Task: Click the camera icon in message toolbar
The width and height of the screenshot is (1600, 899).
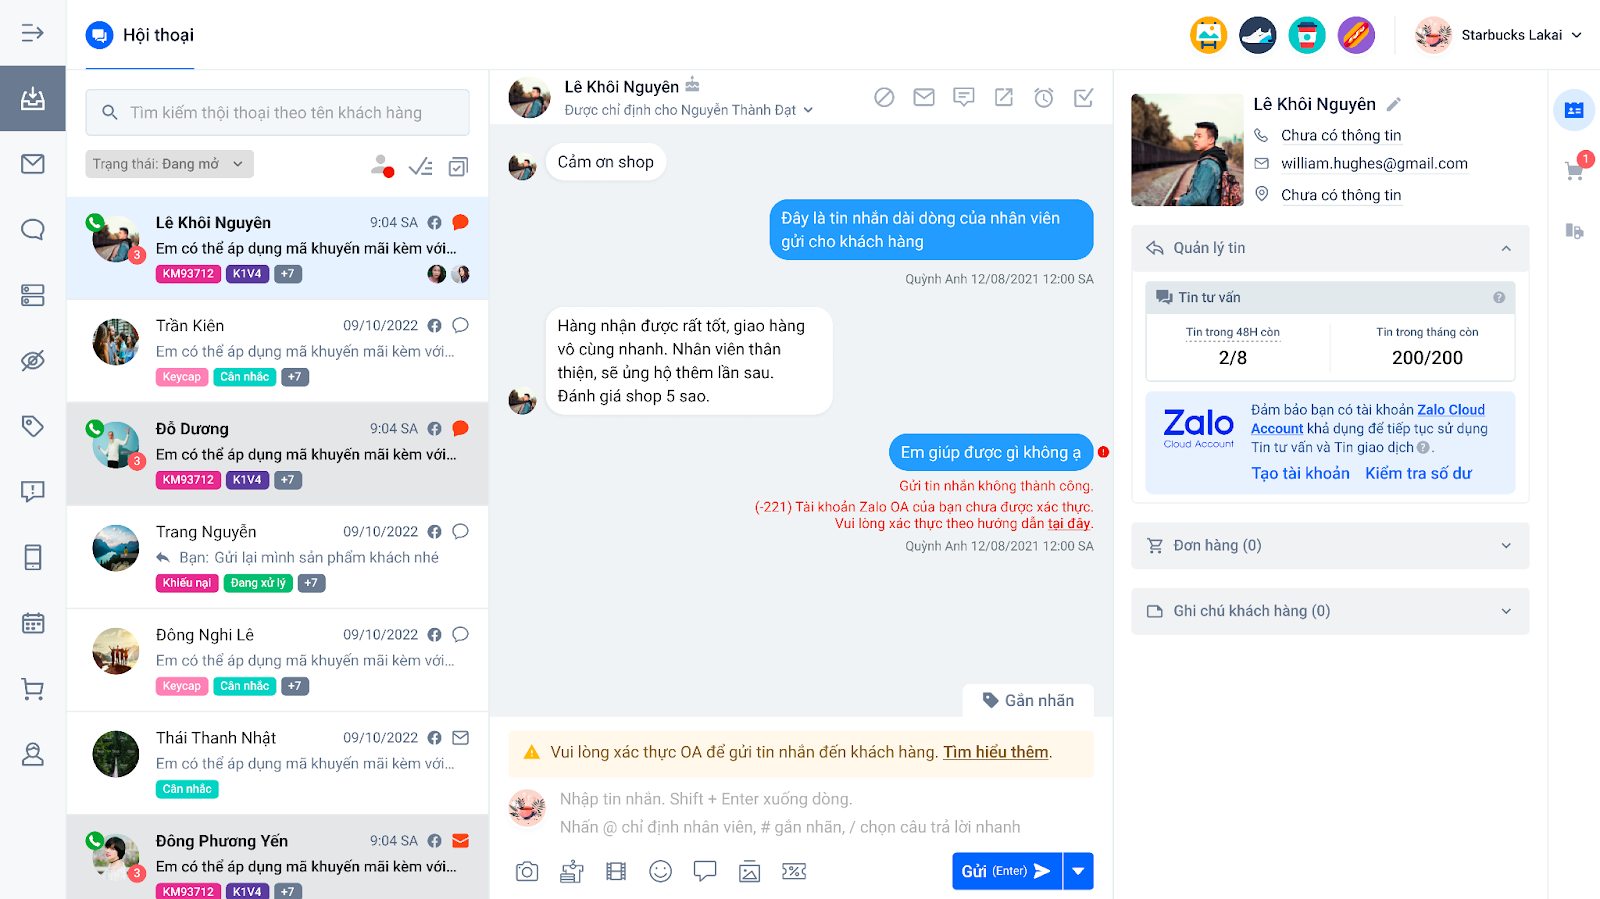Action: 527,872
